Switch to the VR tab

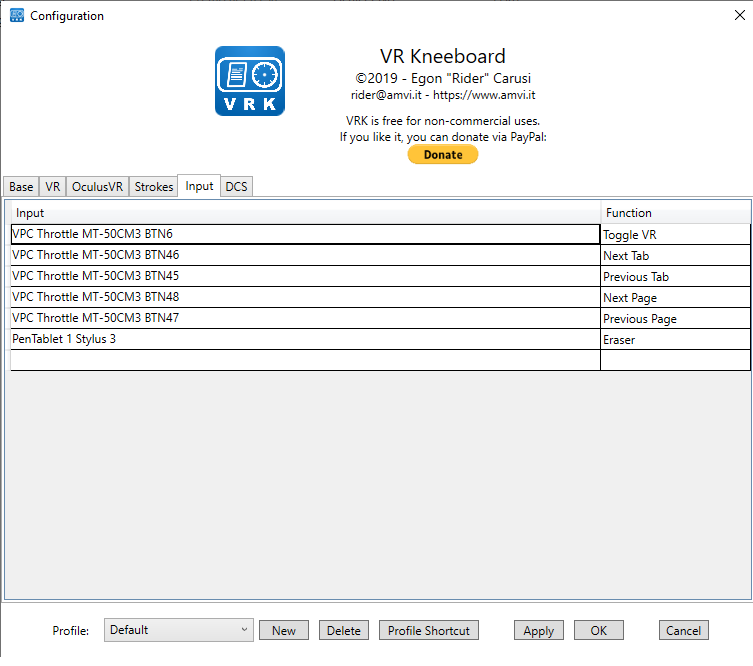[x=52, y=187]
